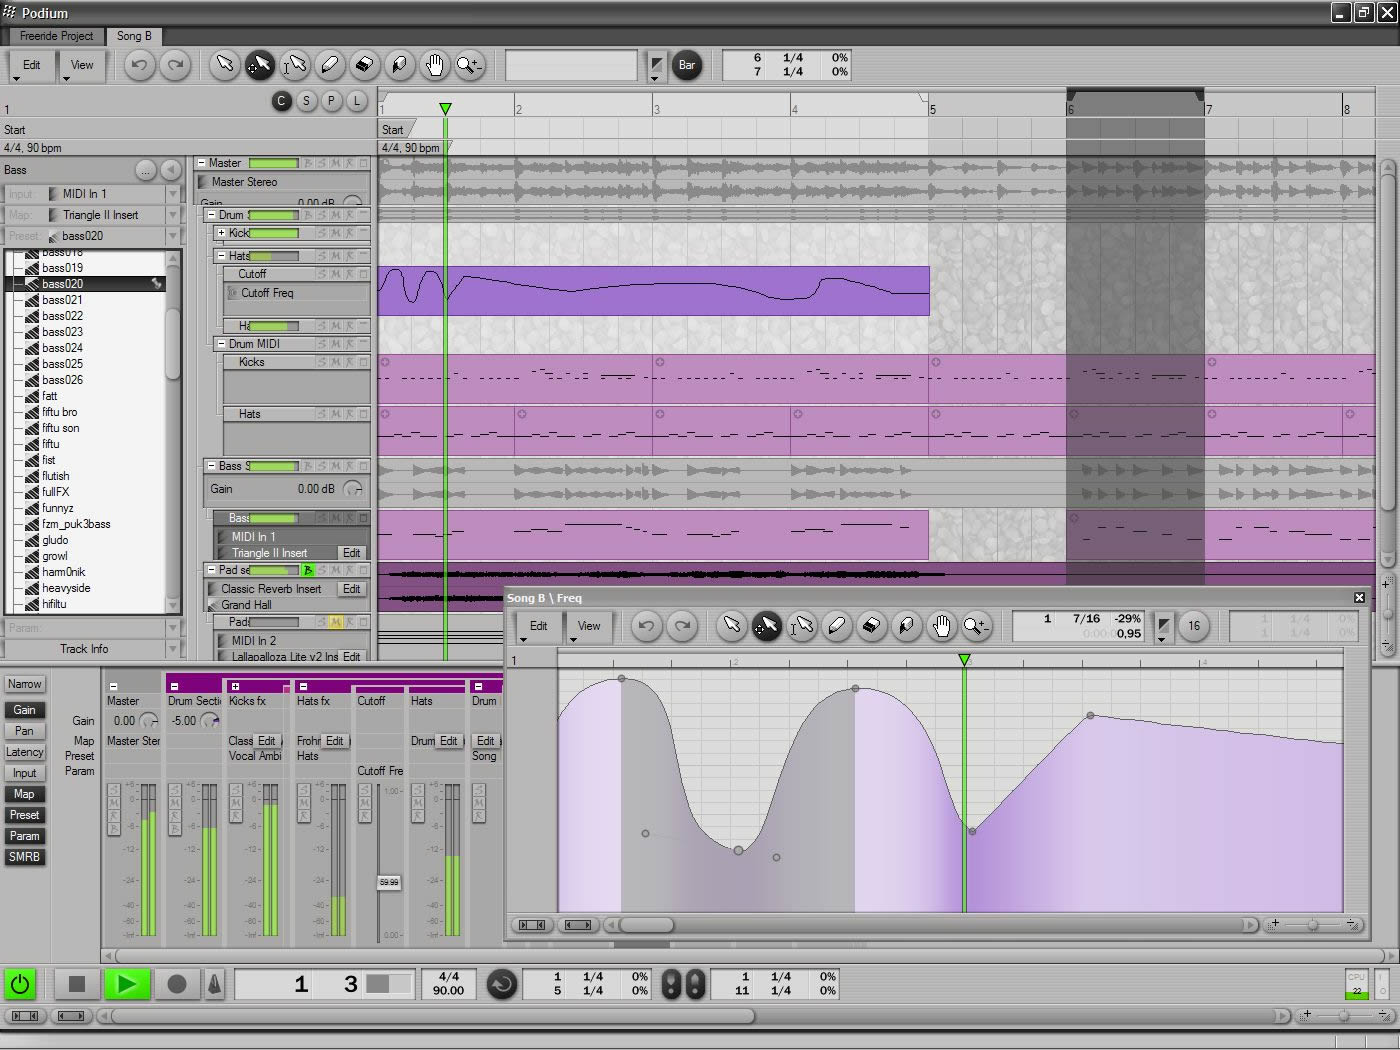Select the pencil tool in main toolbar
Viewport: 1400px width, 1050px height.
click(x=329, y=65)
